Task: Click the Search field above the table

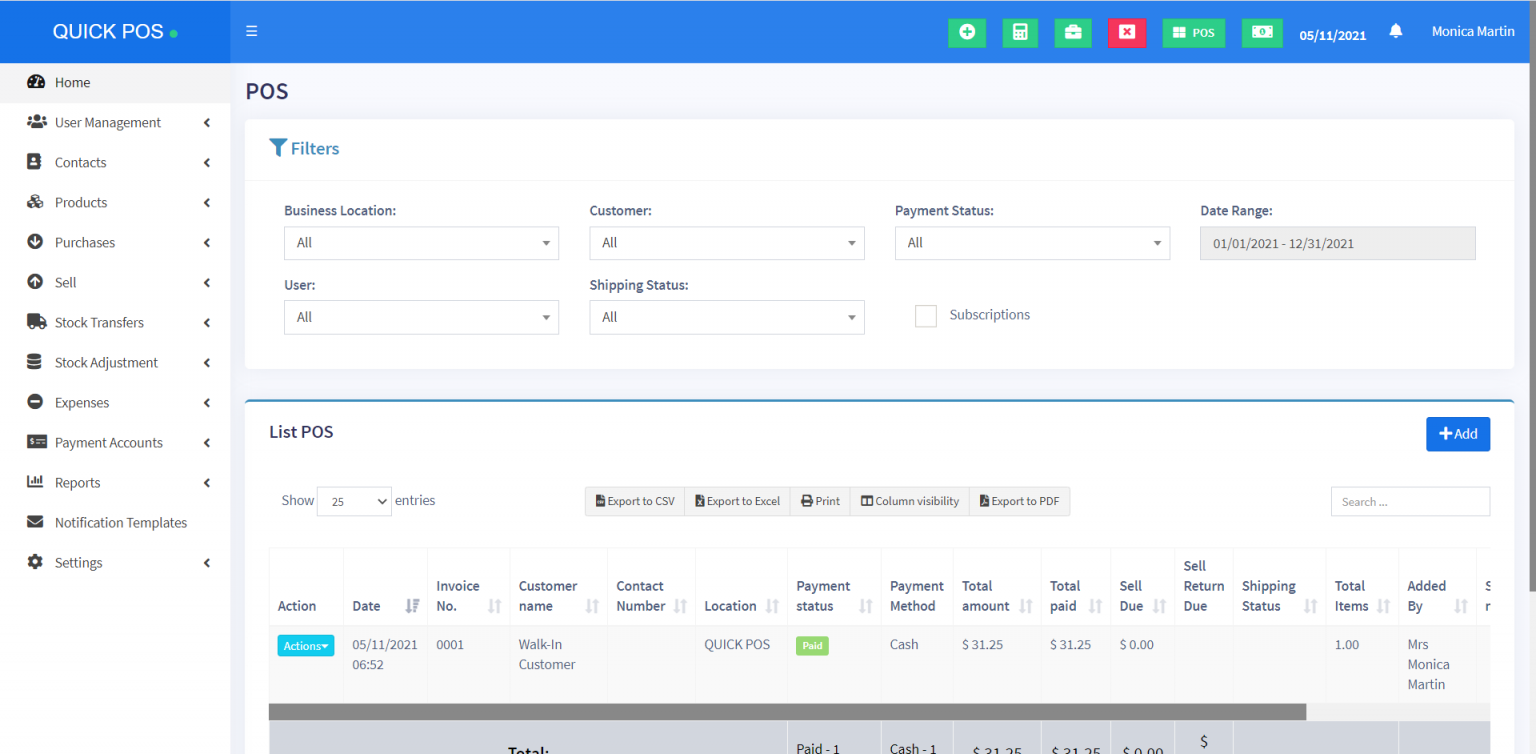Action: pyautogui.click(x=1410, y=501)
